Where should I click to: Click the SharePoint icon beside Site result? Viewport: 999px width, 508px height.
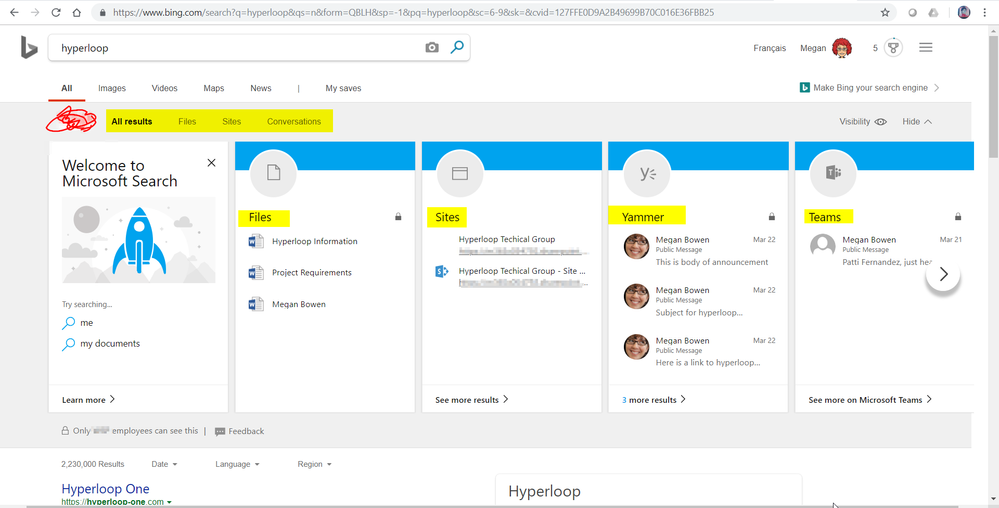442,272
